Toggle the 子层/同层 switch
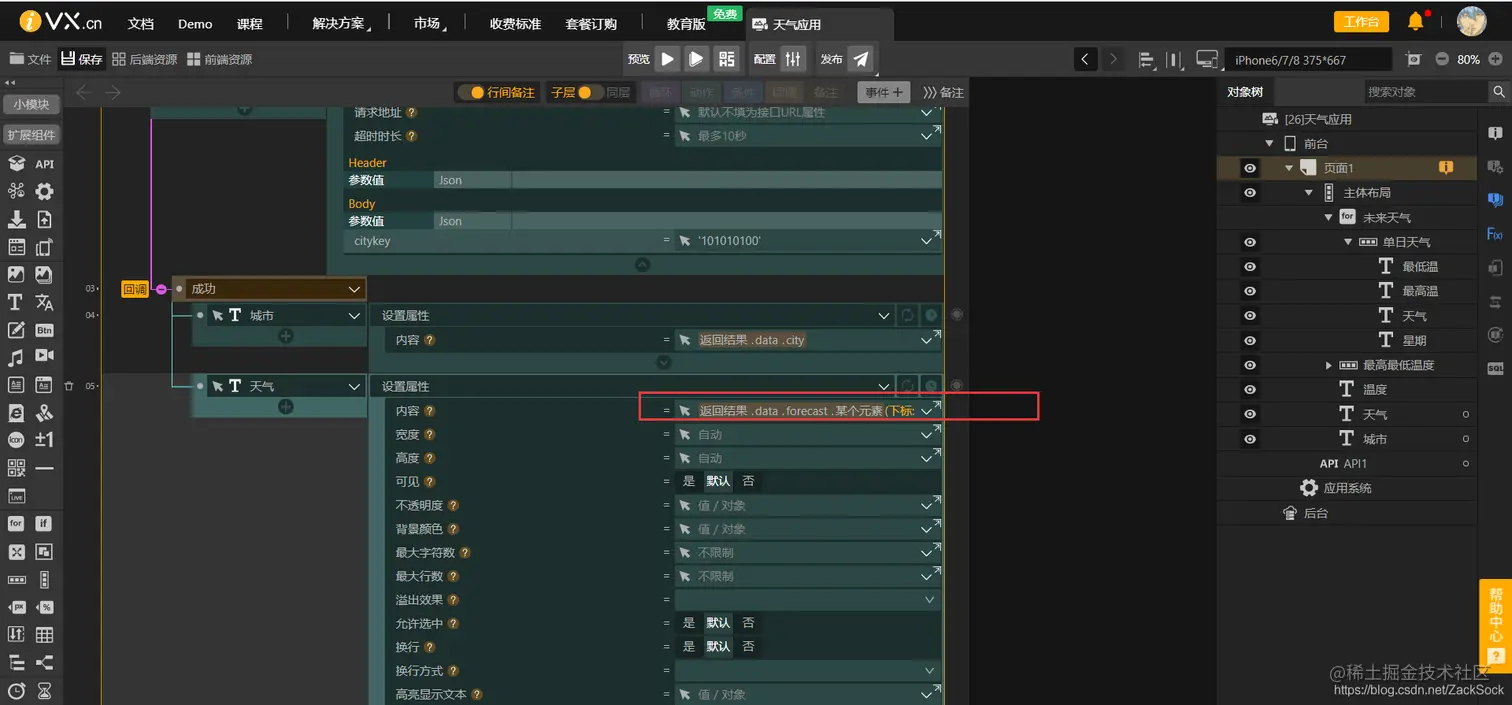Image resolution: width=1512 pixels, height=705 pixels. [x=590, y=93]
